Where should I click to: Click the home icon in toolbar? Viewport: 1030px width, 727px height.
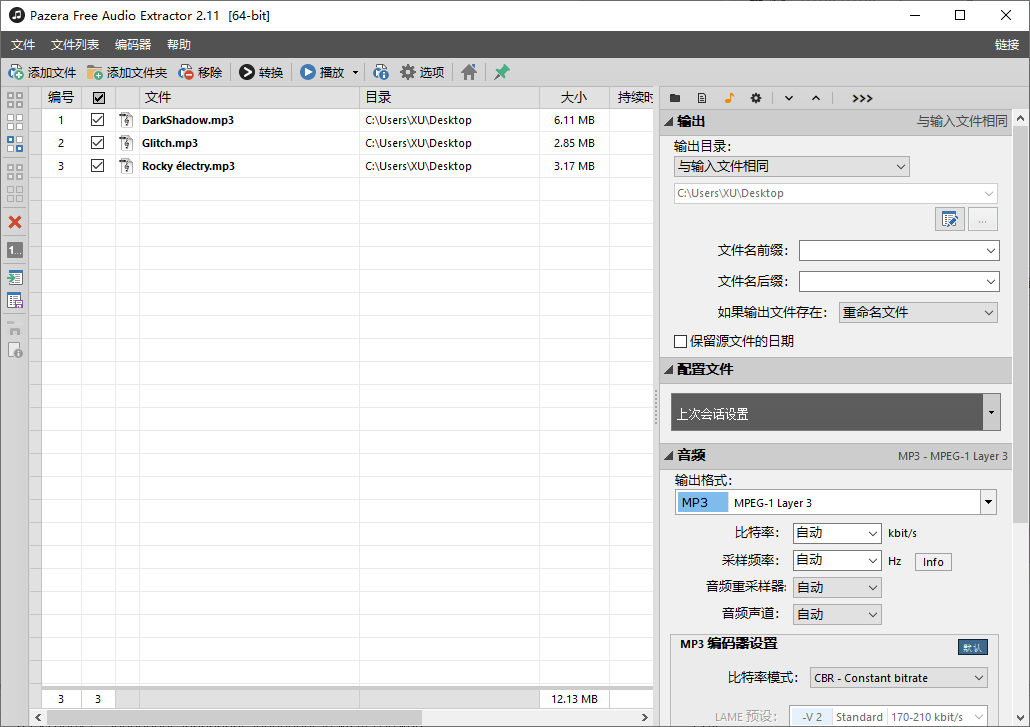coord(469,72)
